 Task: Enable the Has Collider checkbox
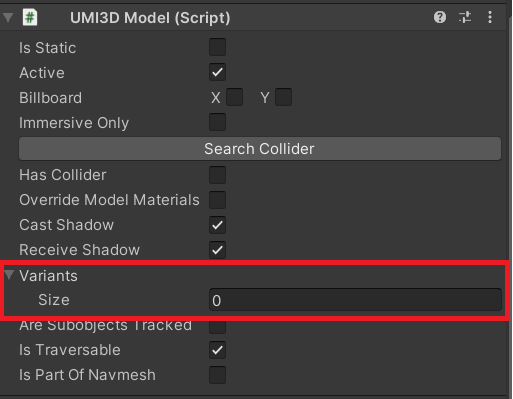coord(217,175)
